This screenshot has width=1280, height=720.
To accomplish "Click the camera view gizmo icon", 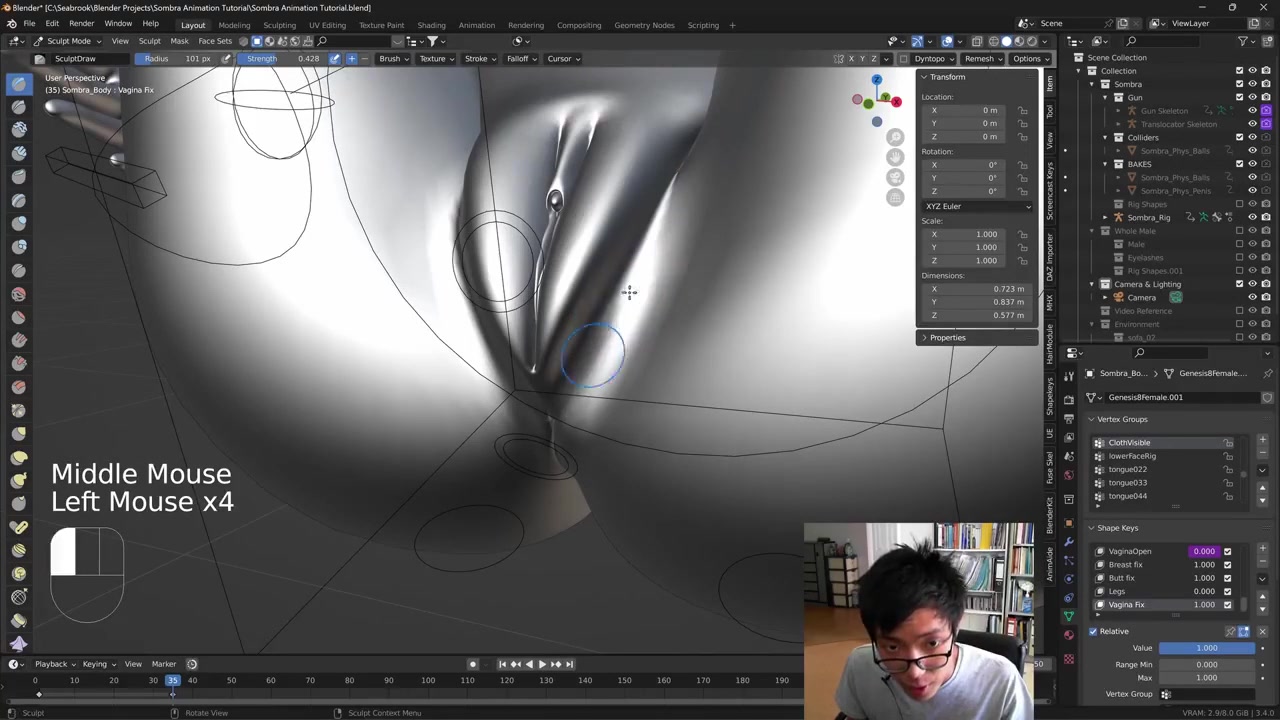I will (895, 177).
